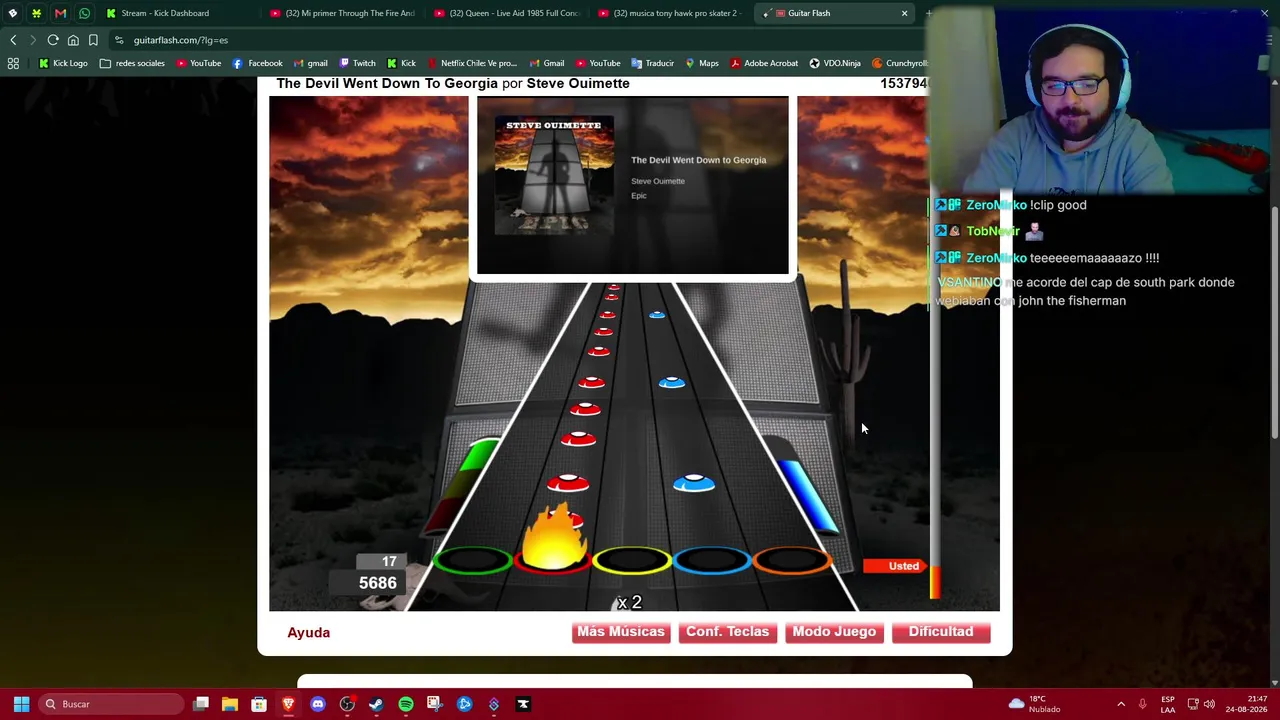Click the Modo Juego button

coord(834,632)
